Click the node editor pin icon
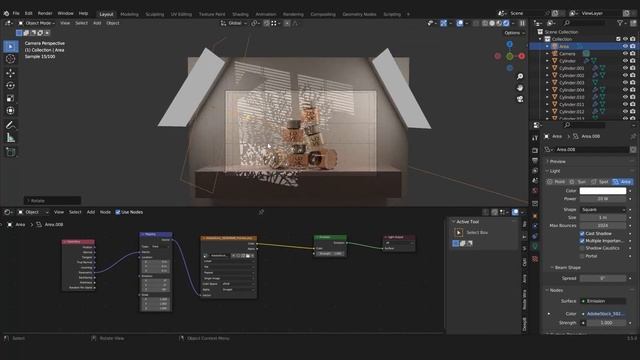Screen dimensions: 640x360 261,212
